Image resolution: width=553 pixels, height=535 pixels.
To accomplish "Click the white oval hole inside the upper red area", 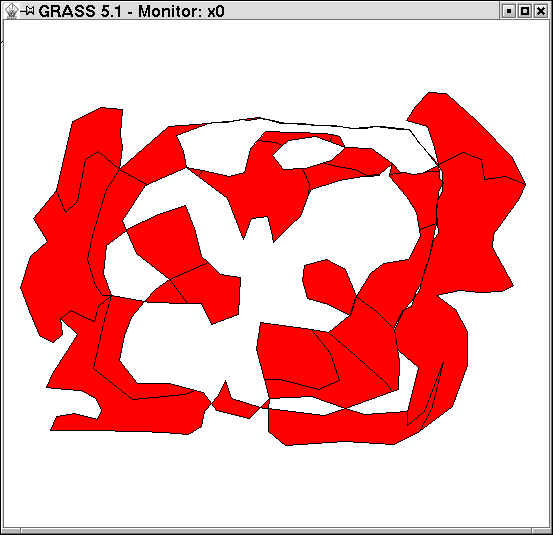I will pyautogui.click(x=308, y=153).
